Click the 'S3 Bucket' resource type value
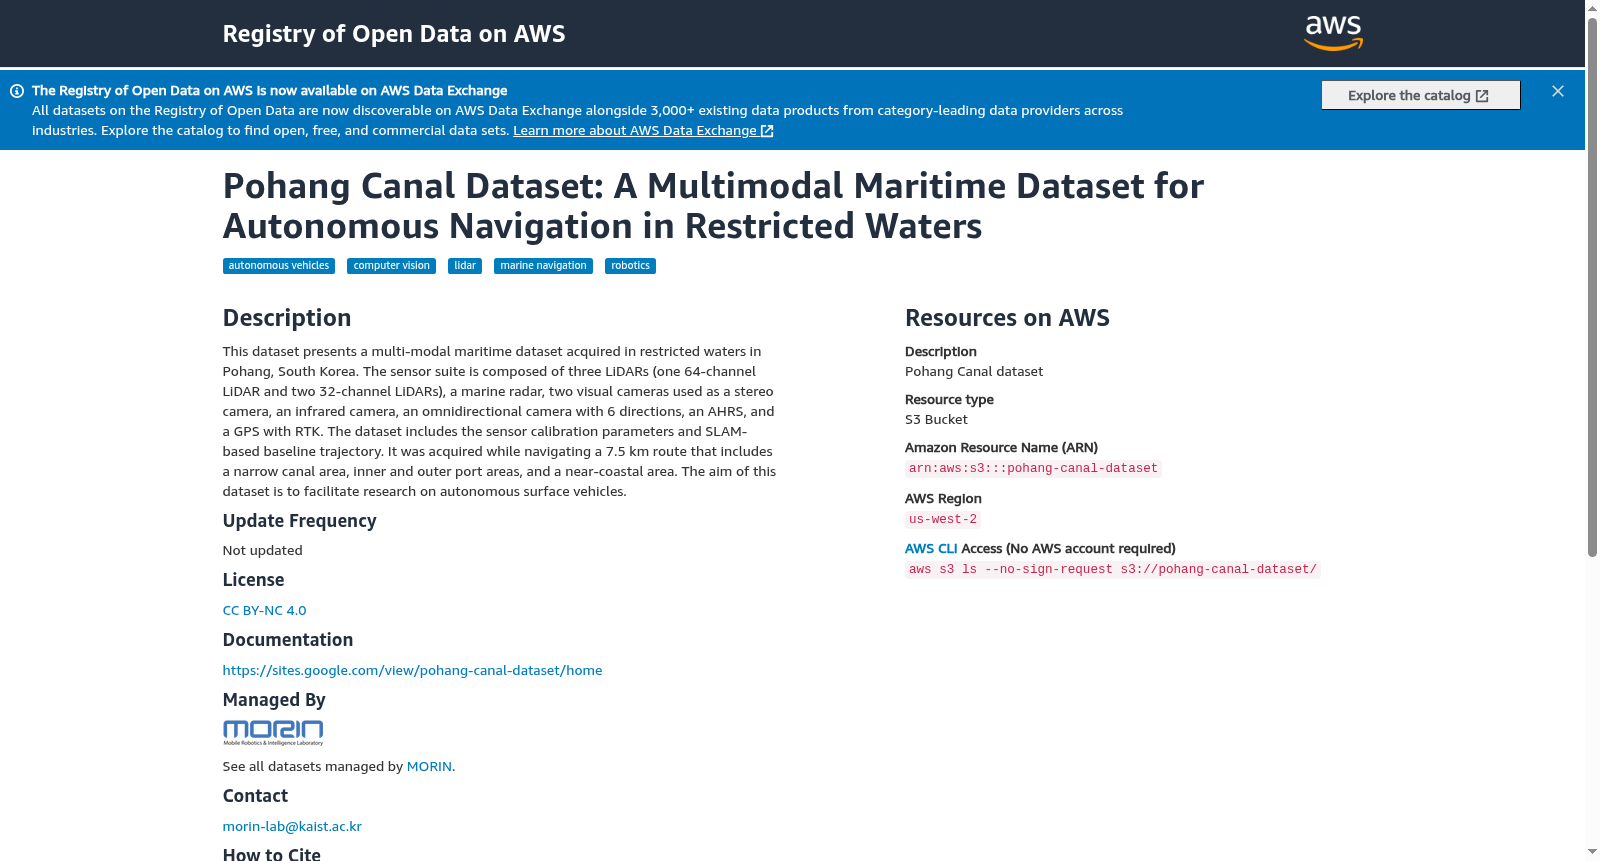This screenshot has width=1600, height=861. (x=936, y=419)
